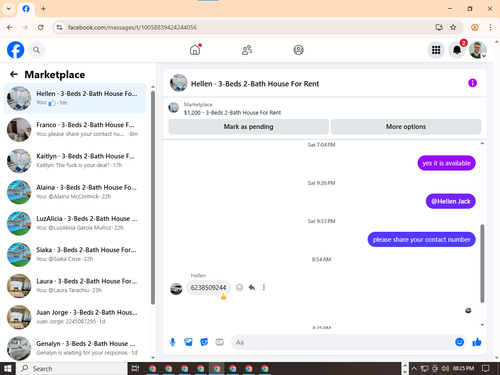The width and height of the screenshot is (500, 375).
Task: Click the 6238509244 message from Hellen
Action: (x=208, y=287)
